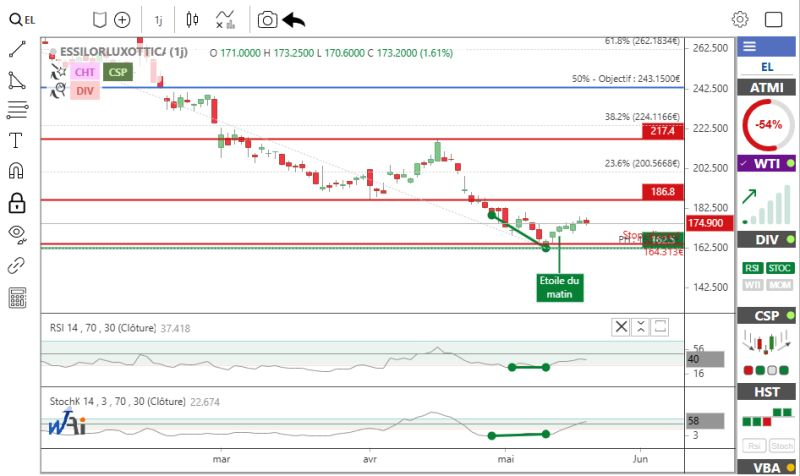Click the 23.6% Fibonacci level label
800x476 pixels.
pyautogui.click(x=642, y=164)
